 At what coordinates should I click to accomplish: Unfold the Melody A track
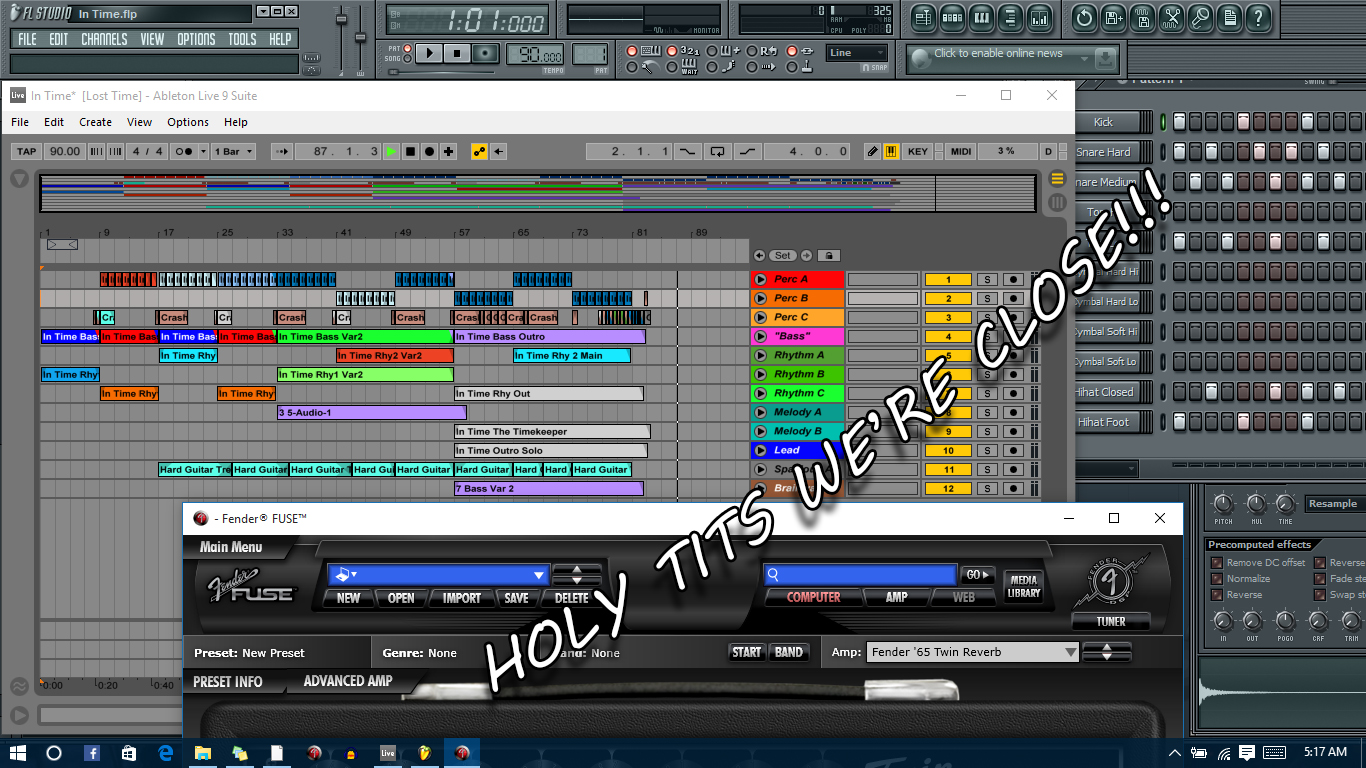click(x=760, y=412)
